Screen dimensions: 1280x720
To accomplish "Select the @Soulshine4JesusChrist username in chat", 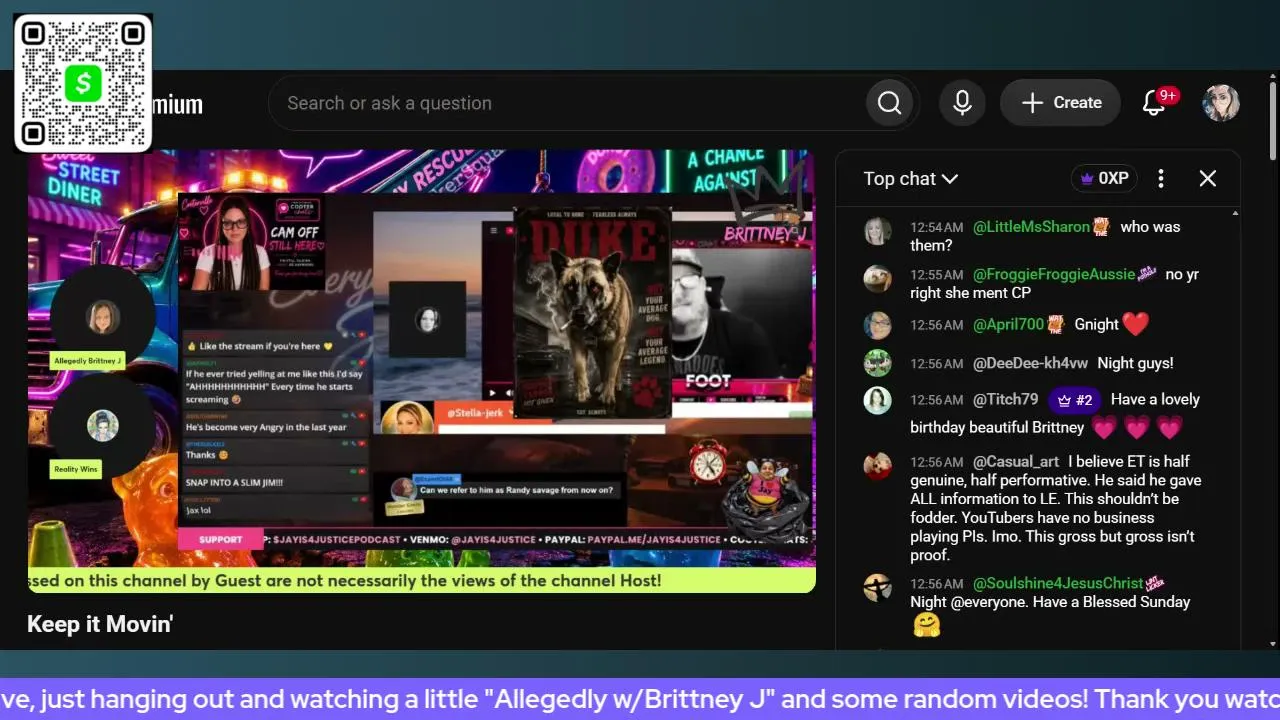I will coord(1058,583).
